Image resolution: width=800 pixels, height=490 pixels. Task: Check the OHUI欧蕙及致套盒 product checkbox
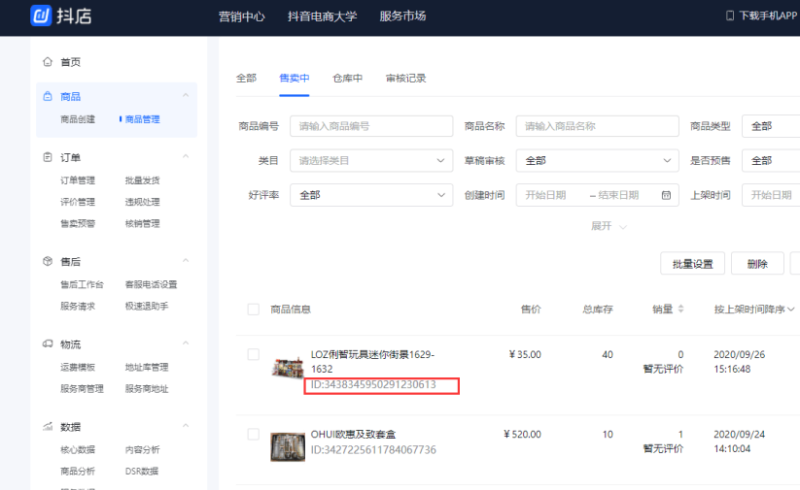(253, 435)
